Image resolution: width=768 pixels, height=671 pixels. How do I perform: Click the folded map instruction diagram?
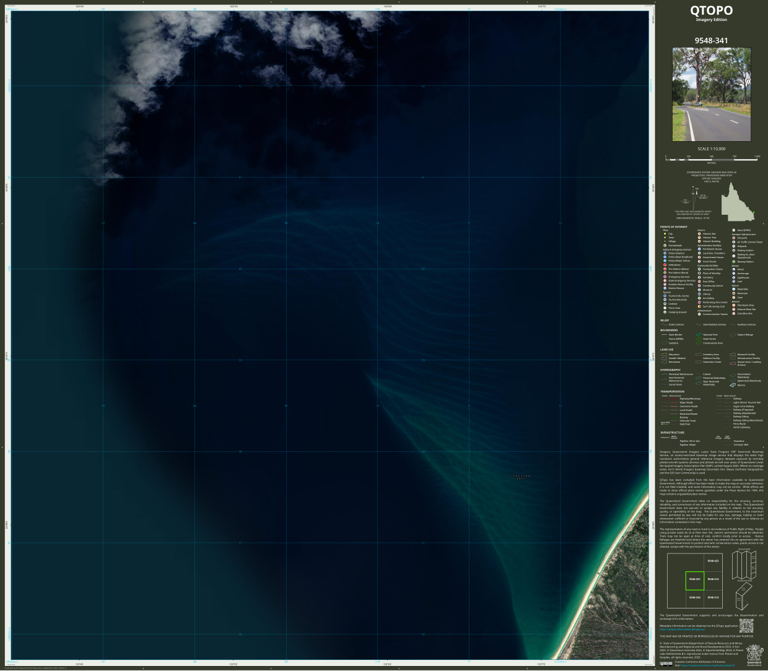(x=744, y=581)
